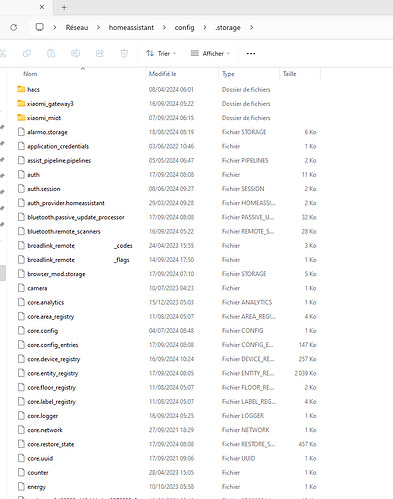
Task: Click date 27/09/2021 18:29 cell
Action: [171, 430]
